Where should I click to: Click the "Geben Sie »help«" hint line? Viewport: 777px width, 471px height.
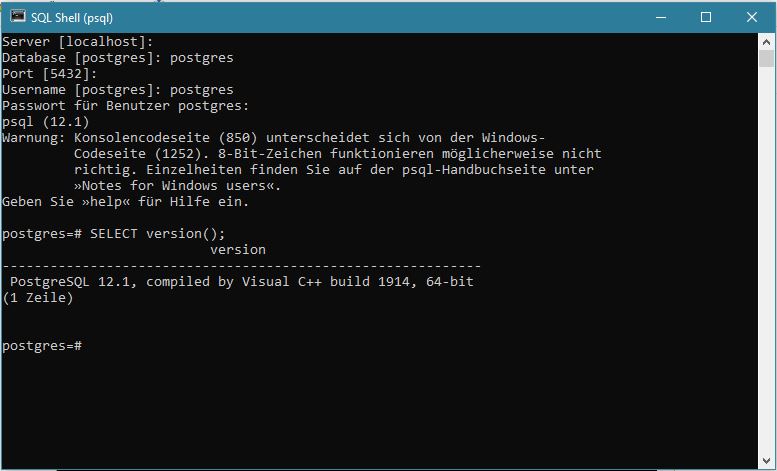[125, 202]
